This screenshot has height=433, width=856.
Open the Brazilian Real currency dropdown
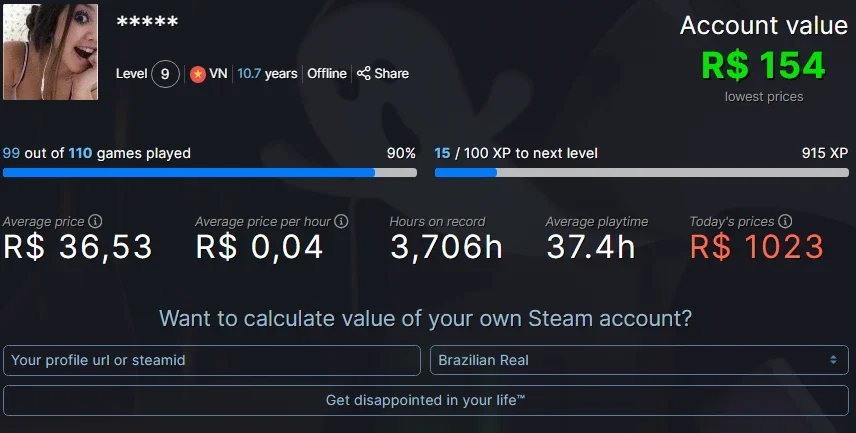click(x=639, y=360)
